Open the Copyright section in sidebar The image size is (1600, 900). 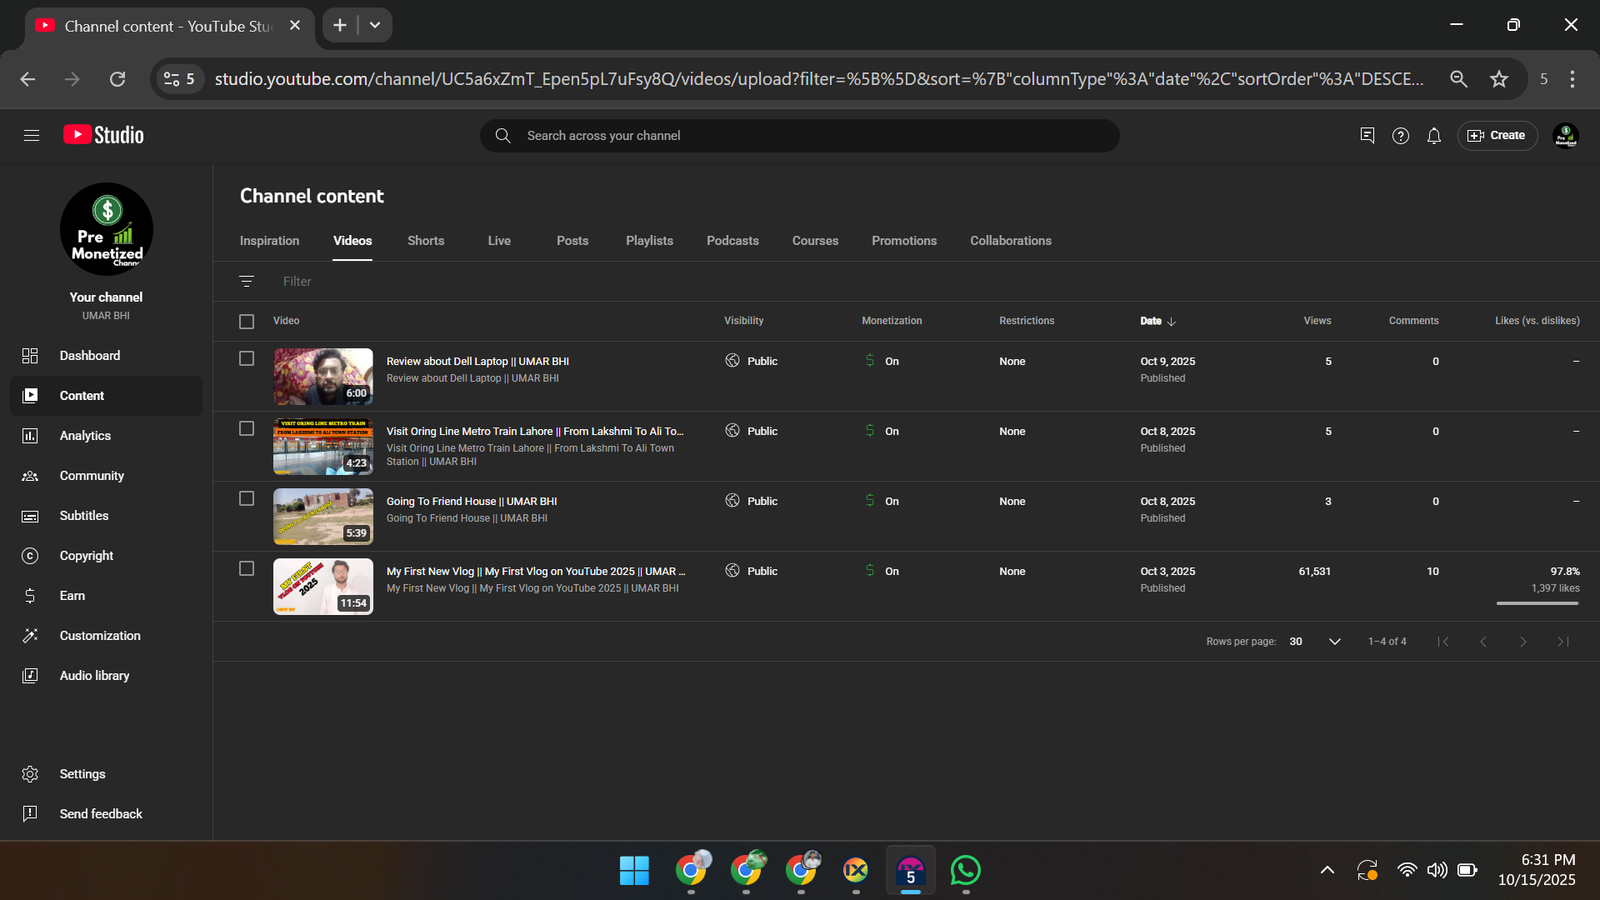pyautogui.click(x=86, y=556)
